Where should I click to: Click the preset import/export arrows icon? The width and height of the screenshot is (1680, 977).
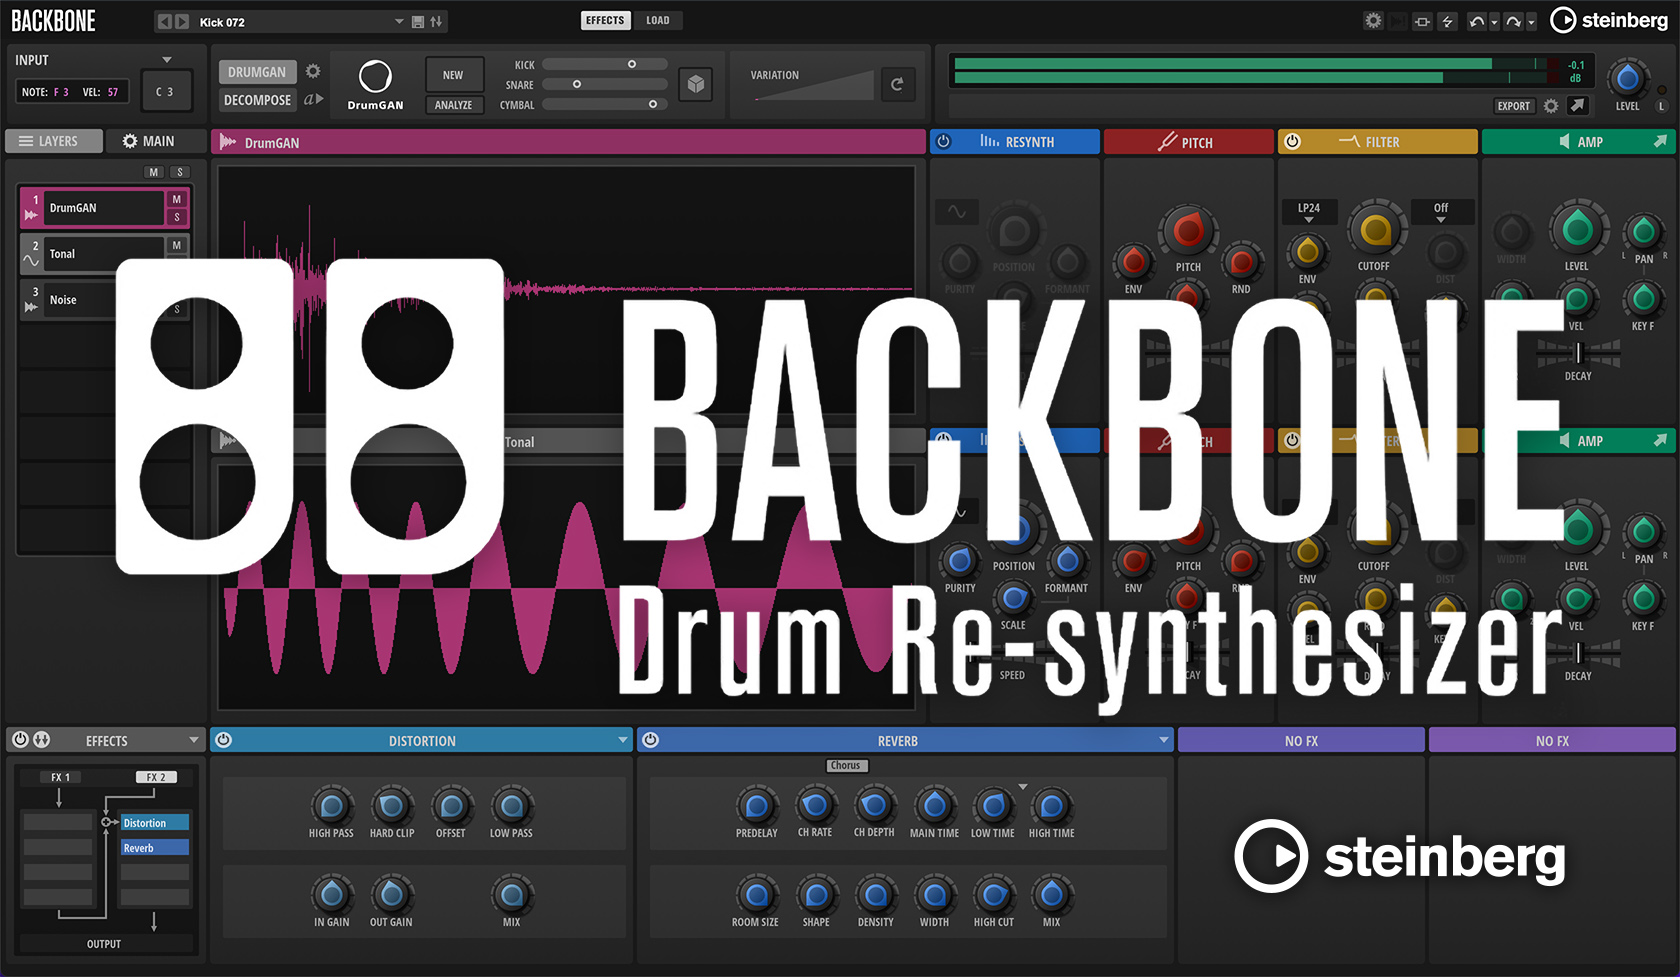point(437,21)
